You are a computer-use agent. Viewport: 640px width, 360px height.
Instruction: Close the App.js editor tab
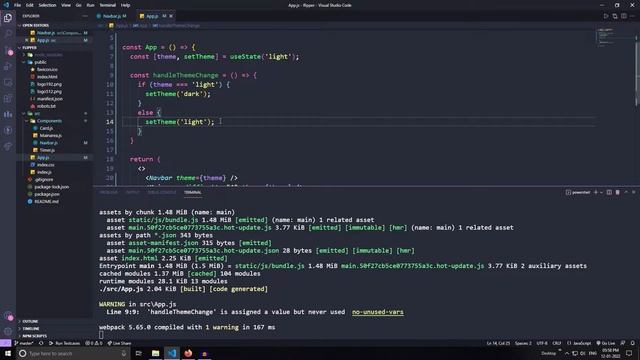coord(171,16)
